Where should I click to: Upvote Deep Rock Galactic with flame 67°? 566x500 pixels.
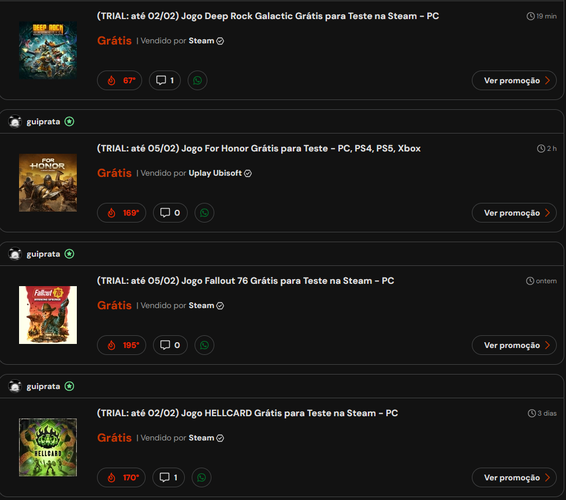(x=119, y=80)
